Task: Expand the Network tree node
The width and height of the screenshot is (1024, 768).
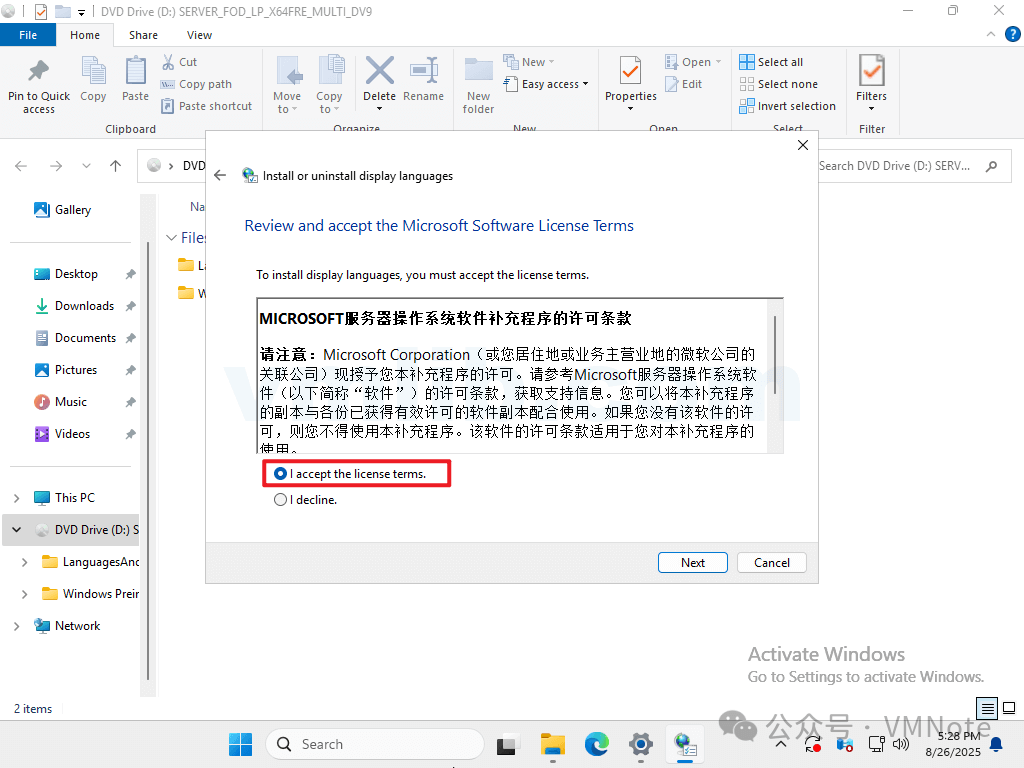Action: pyautogui.click(x=17, y=626)
